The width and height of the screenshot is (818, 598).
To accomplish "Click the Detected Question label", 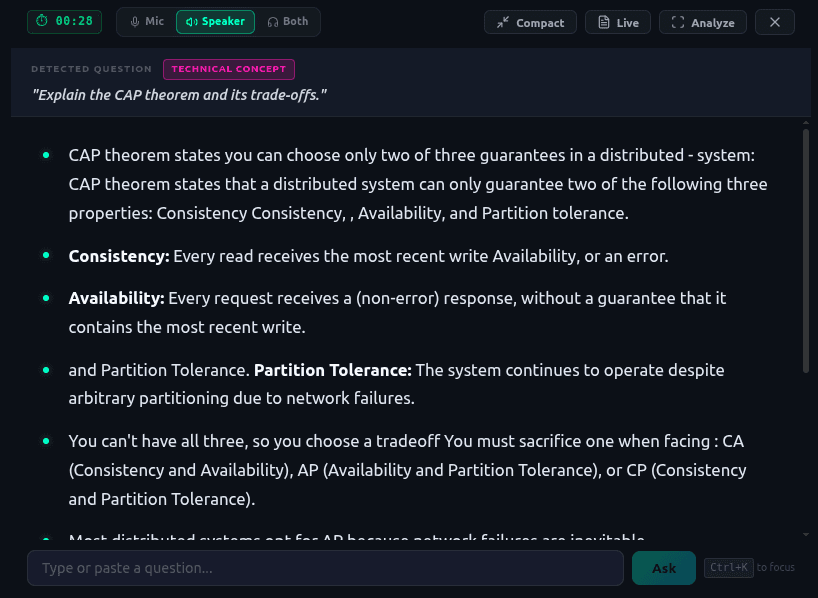I will [x=91, y=69].
